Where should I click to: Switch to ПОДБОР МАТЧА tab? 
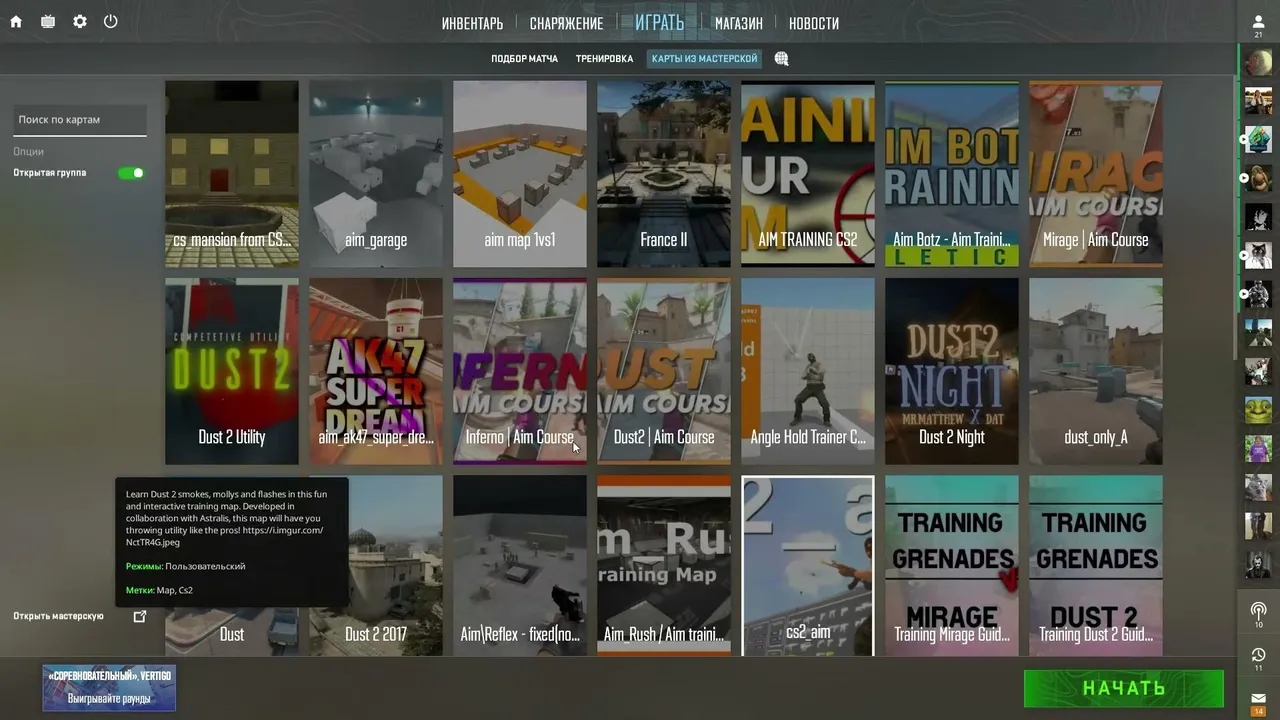click(524, 59)
